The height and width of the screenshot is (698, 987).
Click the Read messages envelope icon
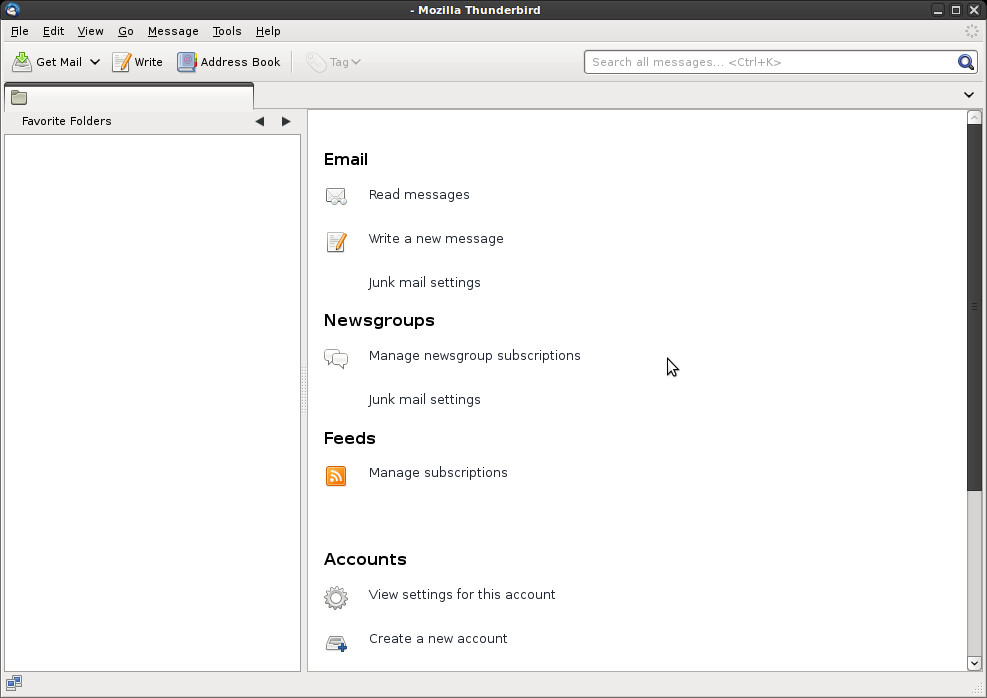tap(336, 196)
